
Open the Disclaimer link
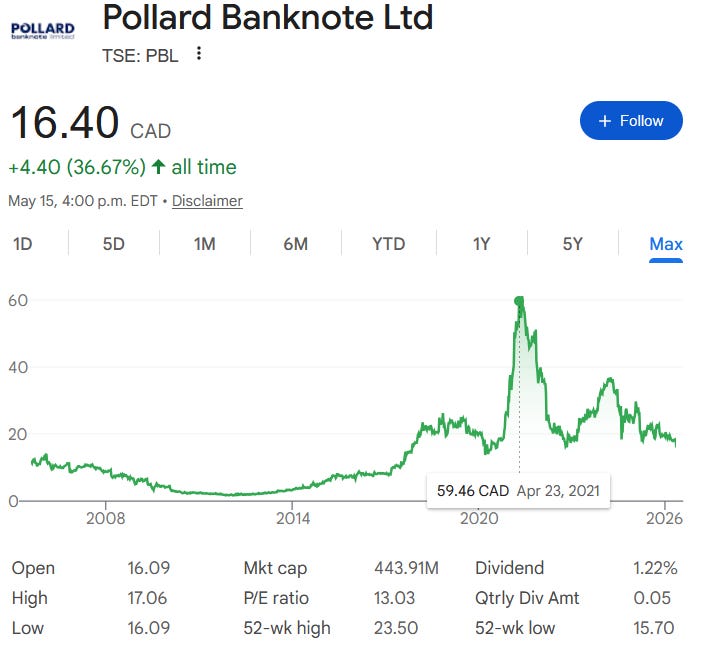[207, 200]
